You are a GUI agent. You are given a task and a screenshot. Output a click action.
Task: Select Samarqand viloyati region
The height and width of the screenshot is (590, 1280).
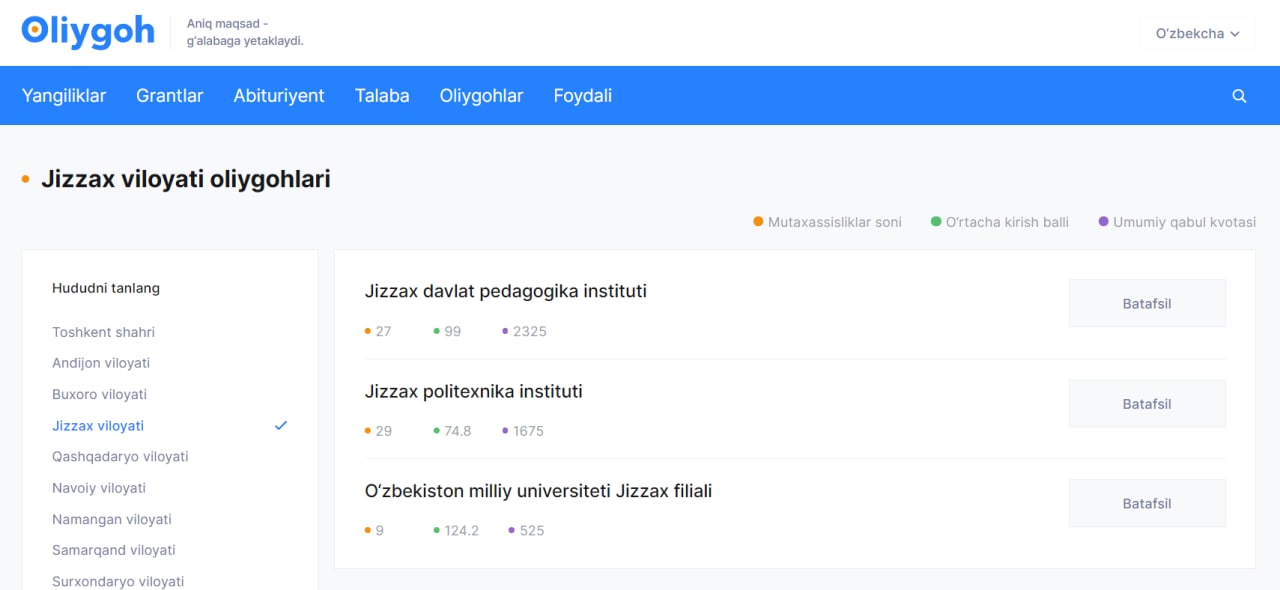[x=114, y=550]
